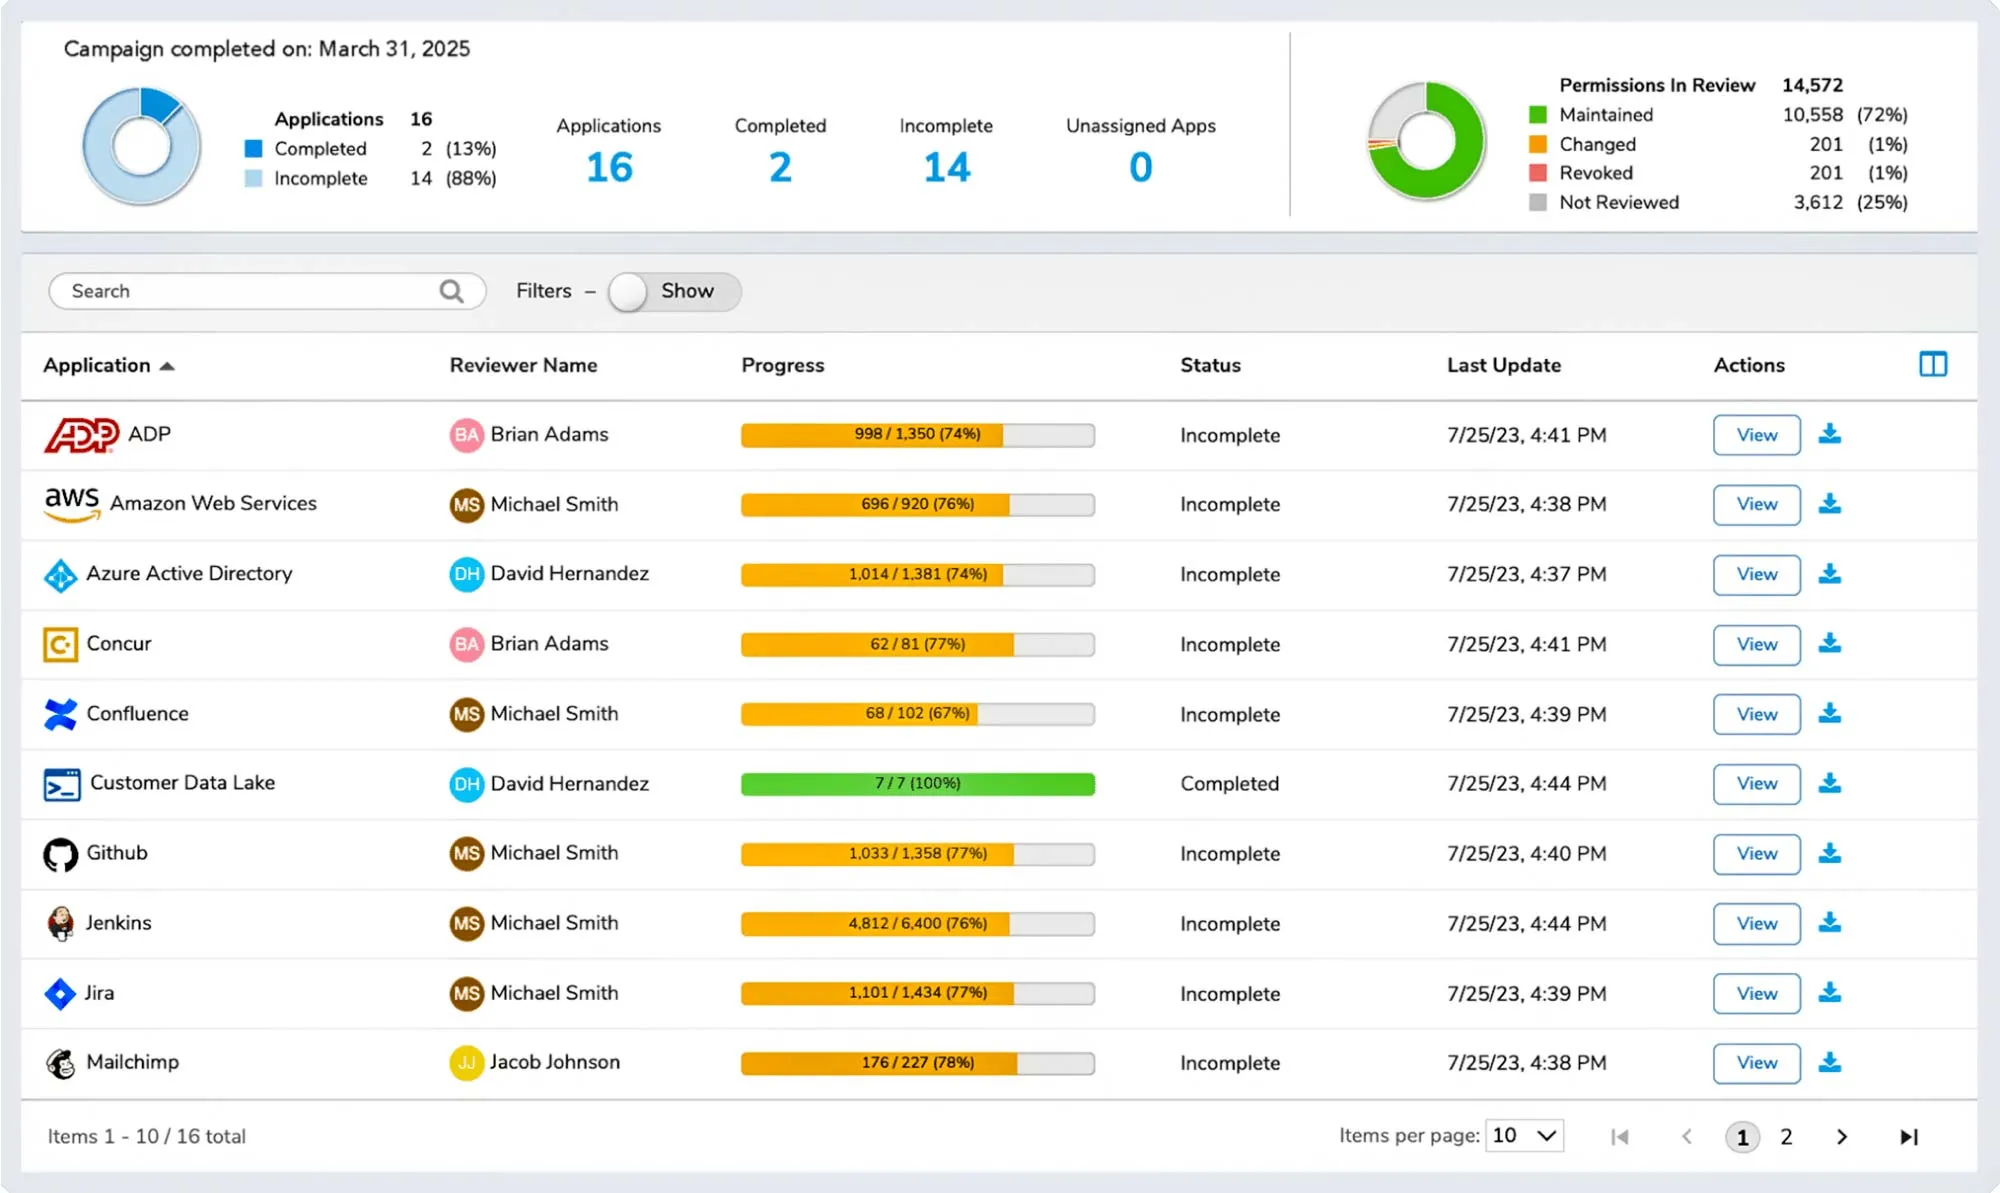Select page 1 in pagination
This screenshot has height=1193, width=2000.
tap(1742, 1137)
